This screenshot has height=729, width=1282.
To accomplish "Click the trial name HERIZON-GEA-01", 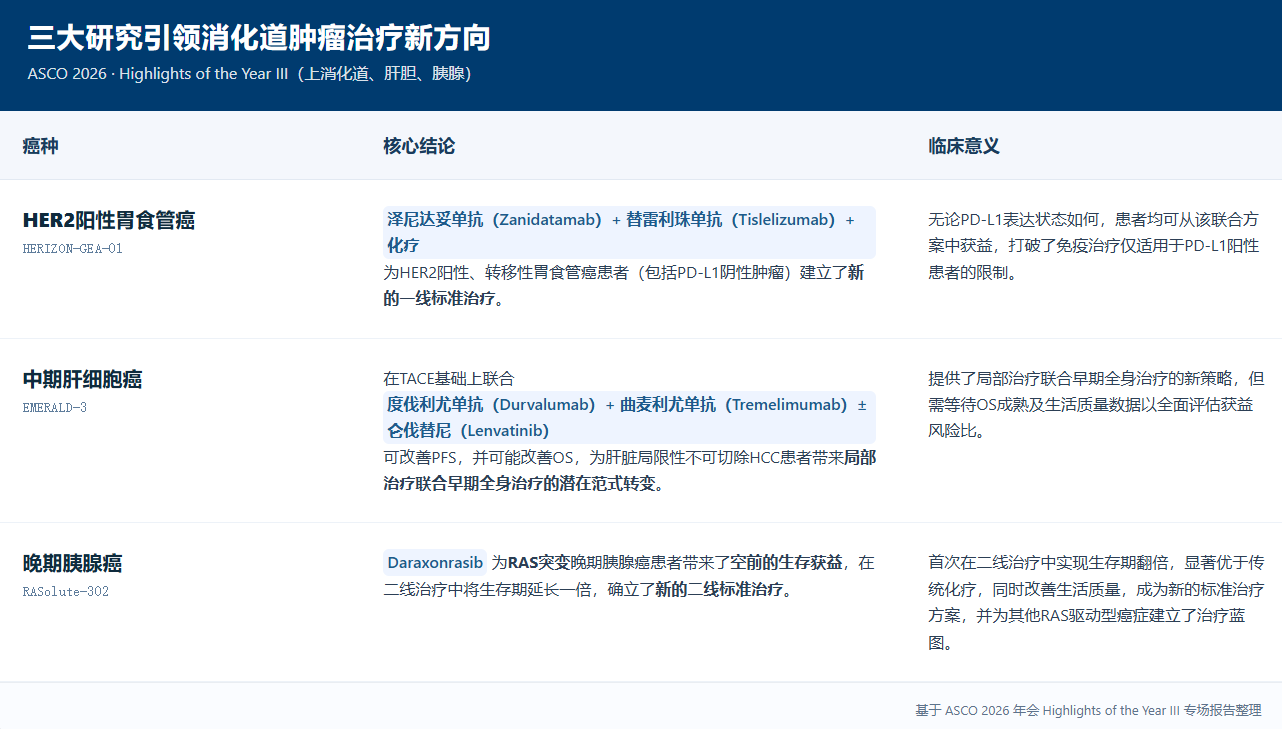I will click(73, 249).
